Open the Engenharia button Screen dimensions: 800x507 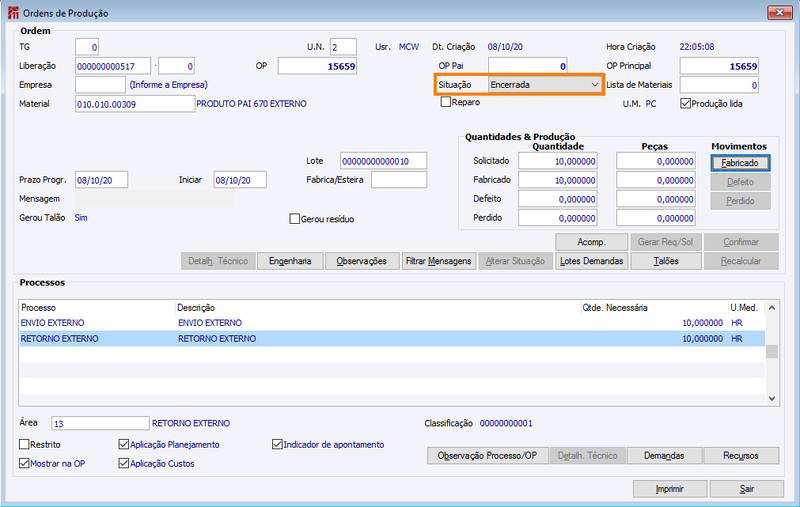pos(290,261)
